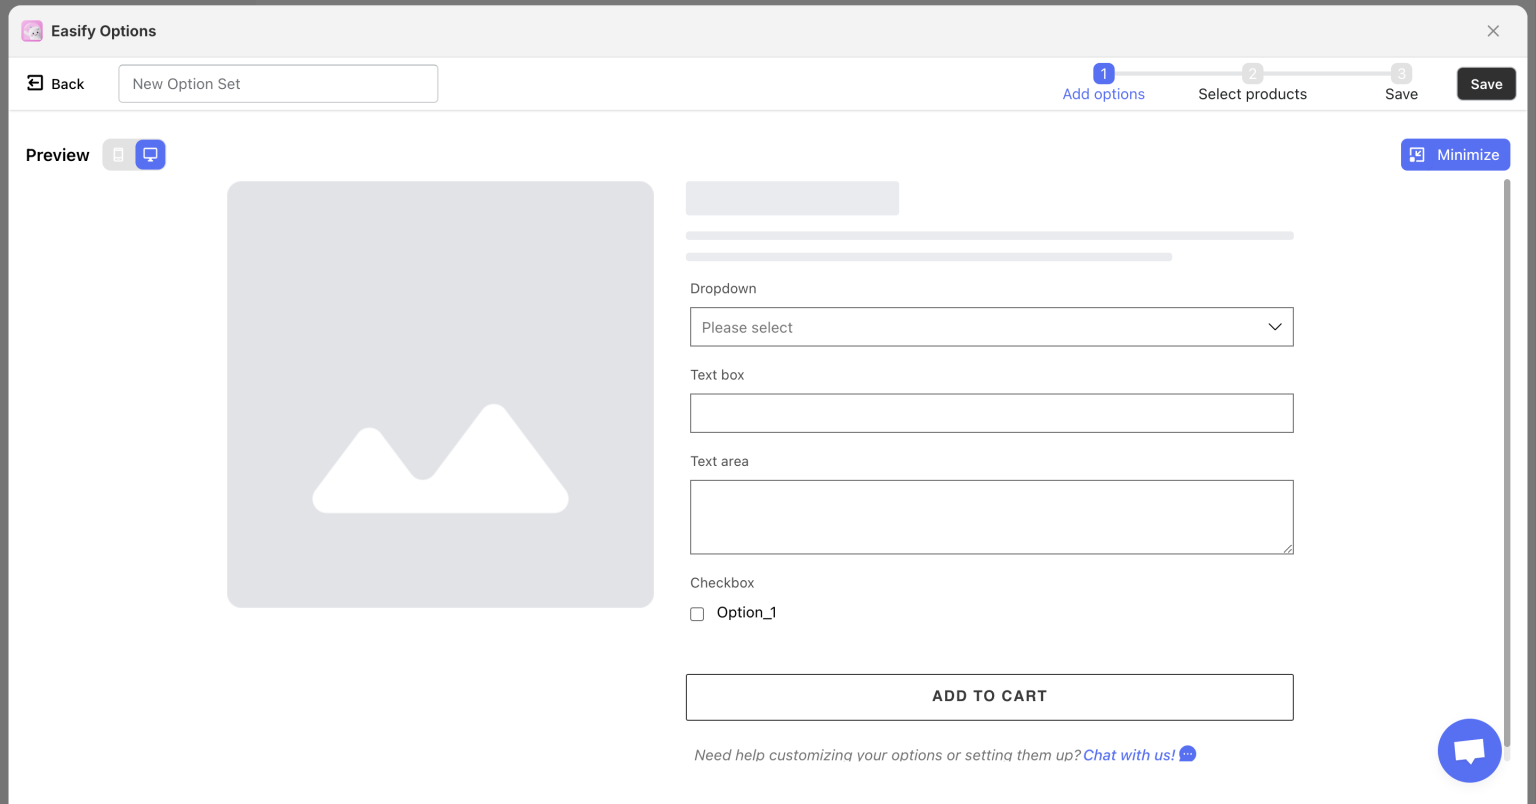Switch preview to mobile view

119,154
